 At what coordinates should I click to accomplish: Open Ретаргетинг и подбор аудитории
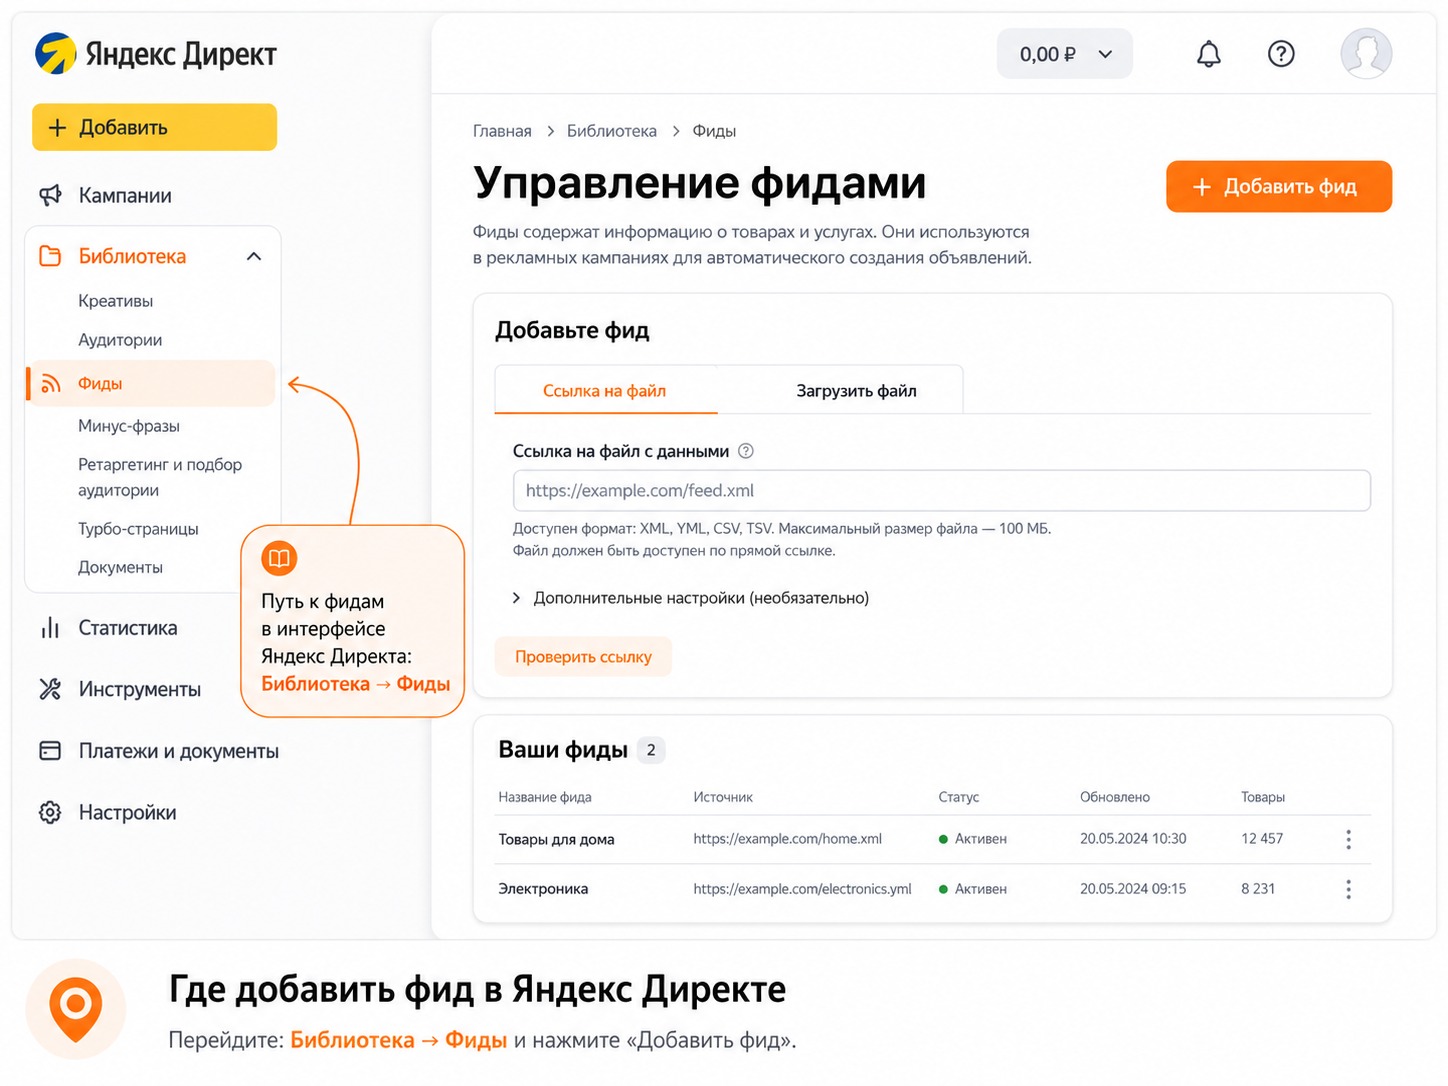[160, 477]
